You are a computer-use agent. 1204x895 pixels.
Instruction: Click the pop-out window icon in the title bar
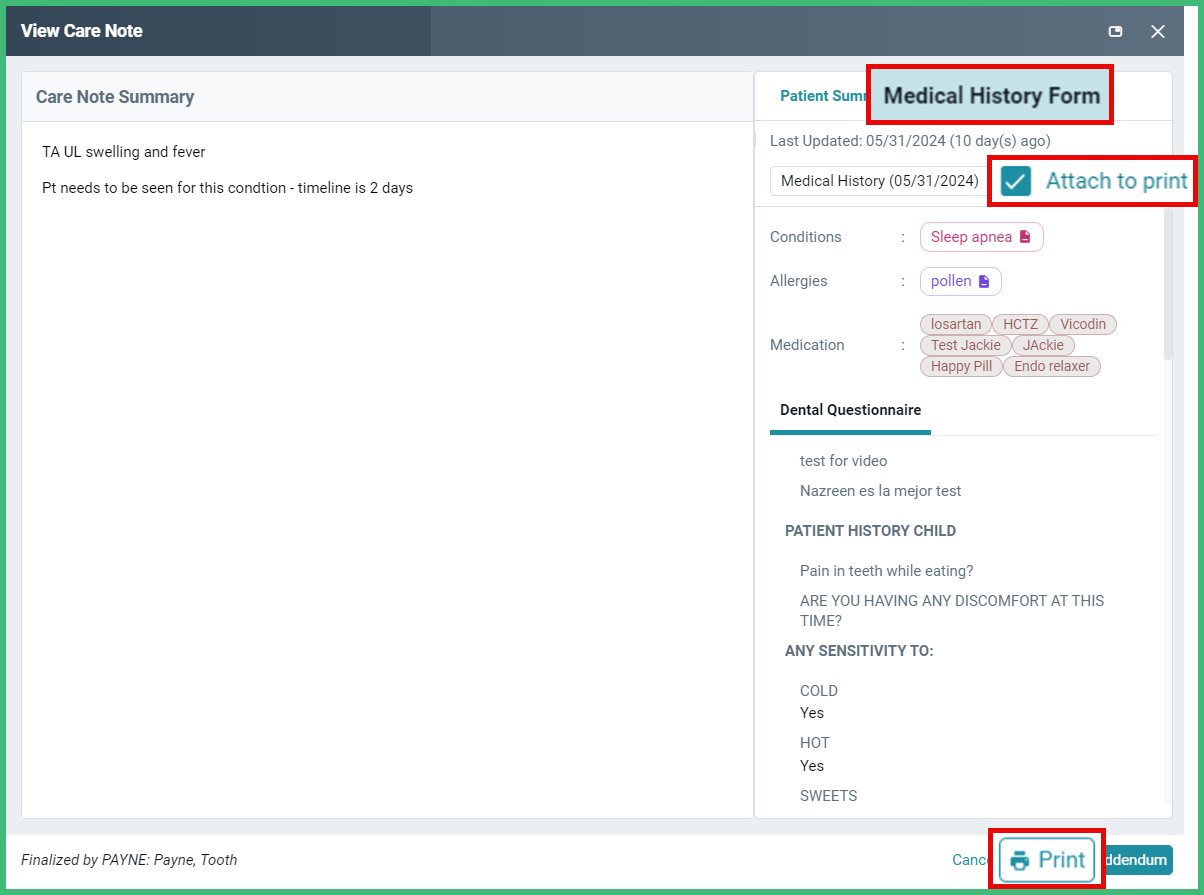[1115, 31]
